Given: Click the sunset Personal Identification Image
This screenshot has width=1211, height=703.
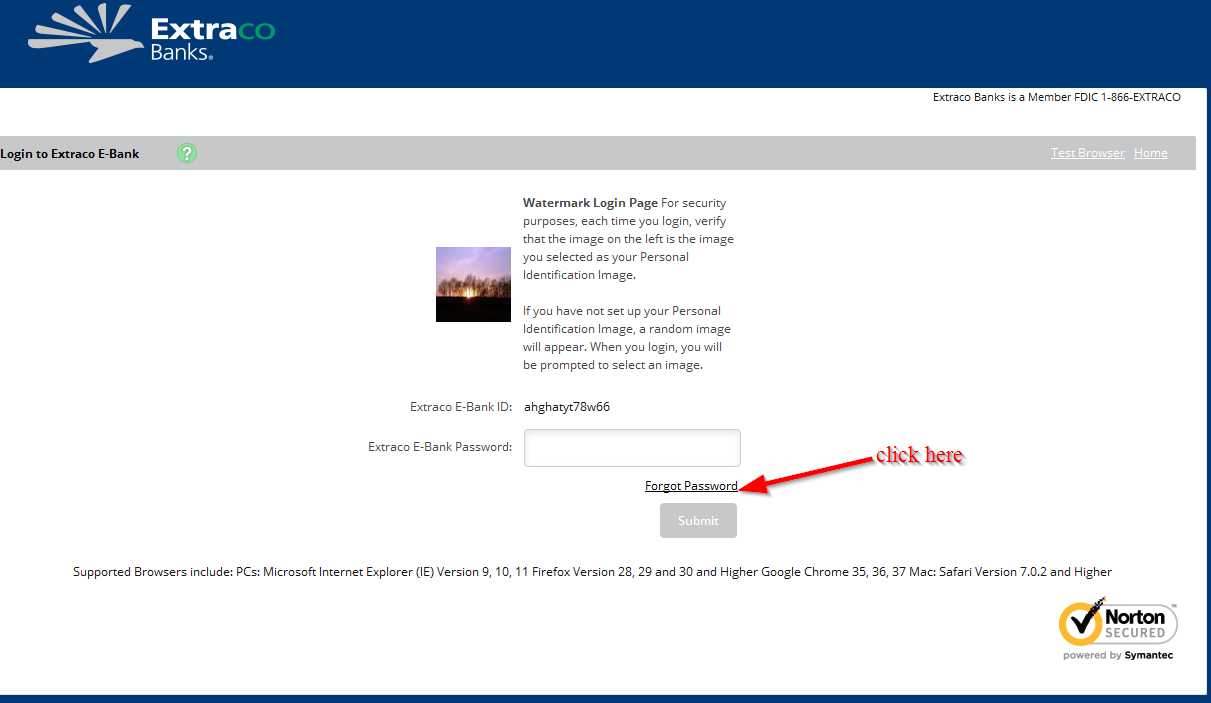Looking at the screenshot, I should point(473,284).
